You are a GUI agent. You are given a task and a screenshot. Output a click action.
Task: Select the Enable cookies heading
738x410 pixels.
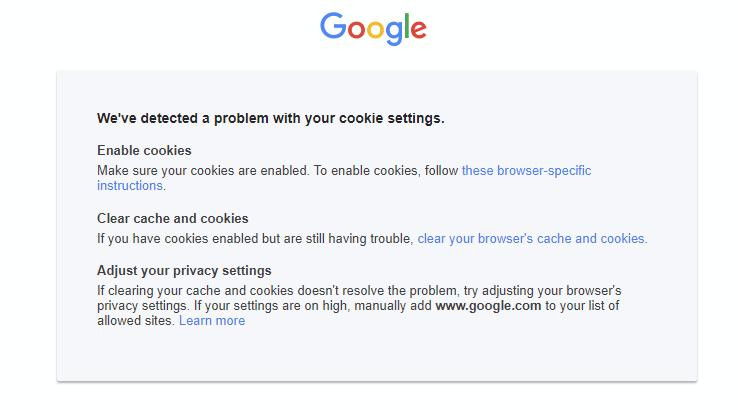coord(144,151)
